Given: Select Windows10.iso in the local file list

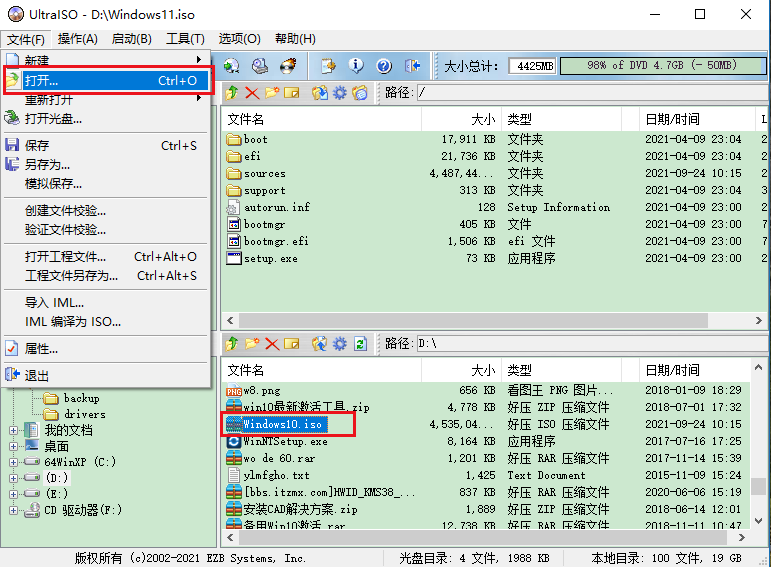Looking at the screenshot, I should (x=284, y=424).
